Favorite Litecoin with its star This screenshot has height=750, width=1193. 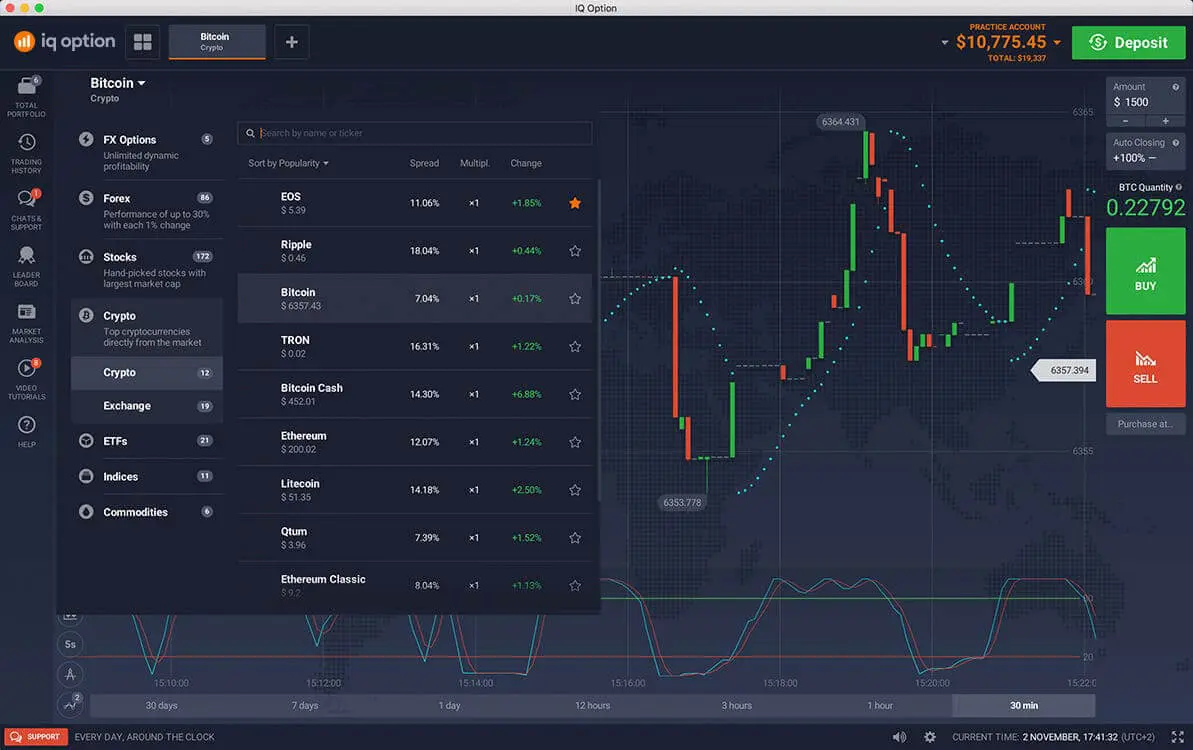(x=575, y=490)
